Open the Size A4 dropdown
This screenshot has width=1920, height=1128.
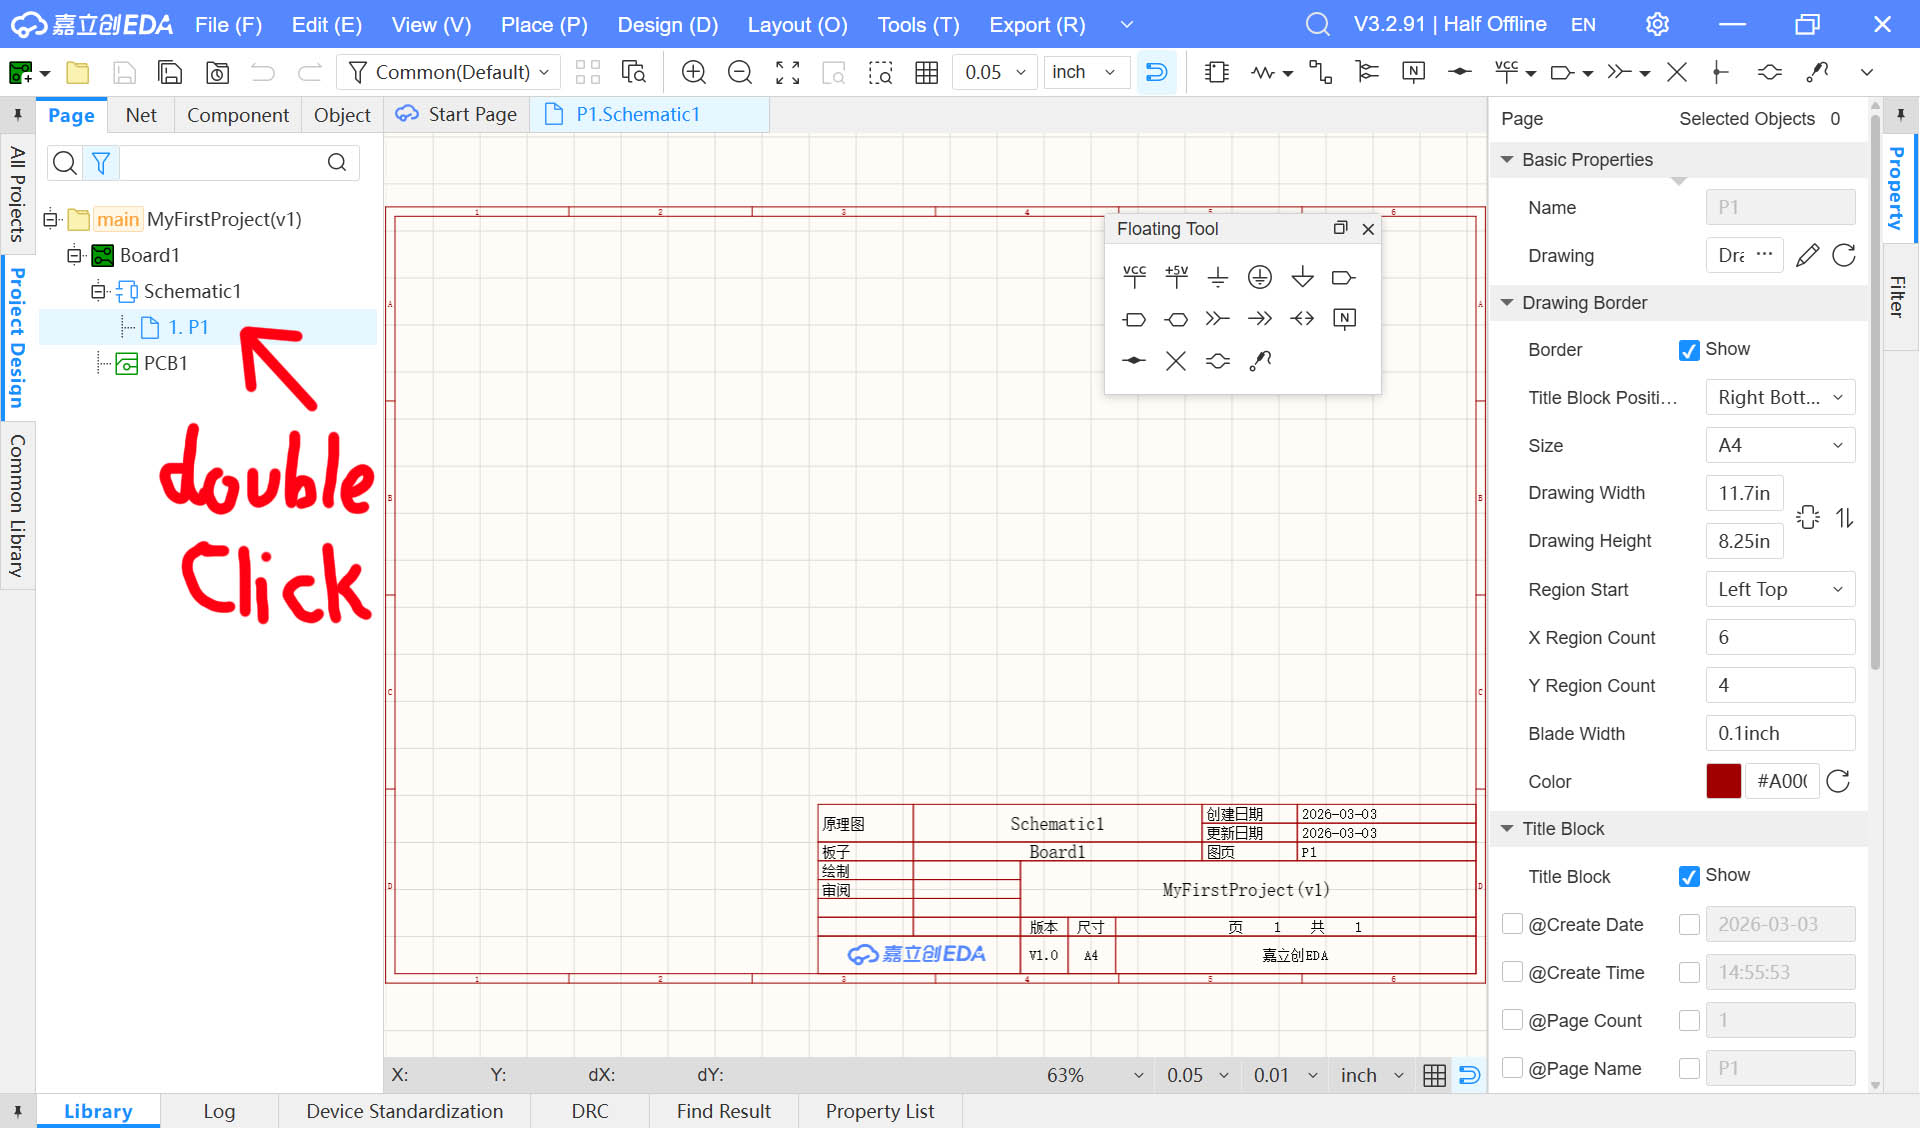click(1780, 445)
